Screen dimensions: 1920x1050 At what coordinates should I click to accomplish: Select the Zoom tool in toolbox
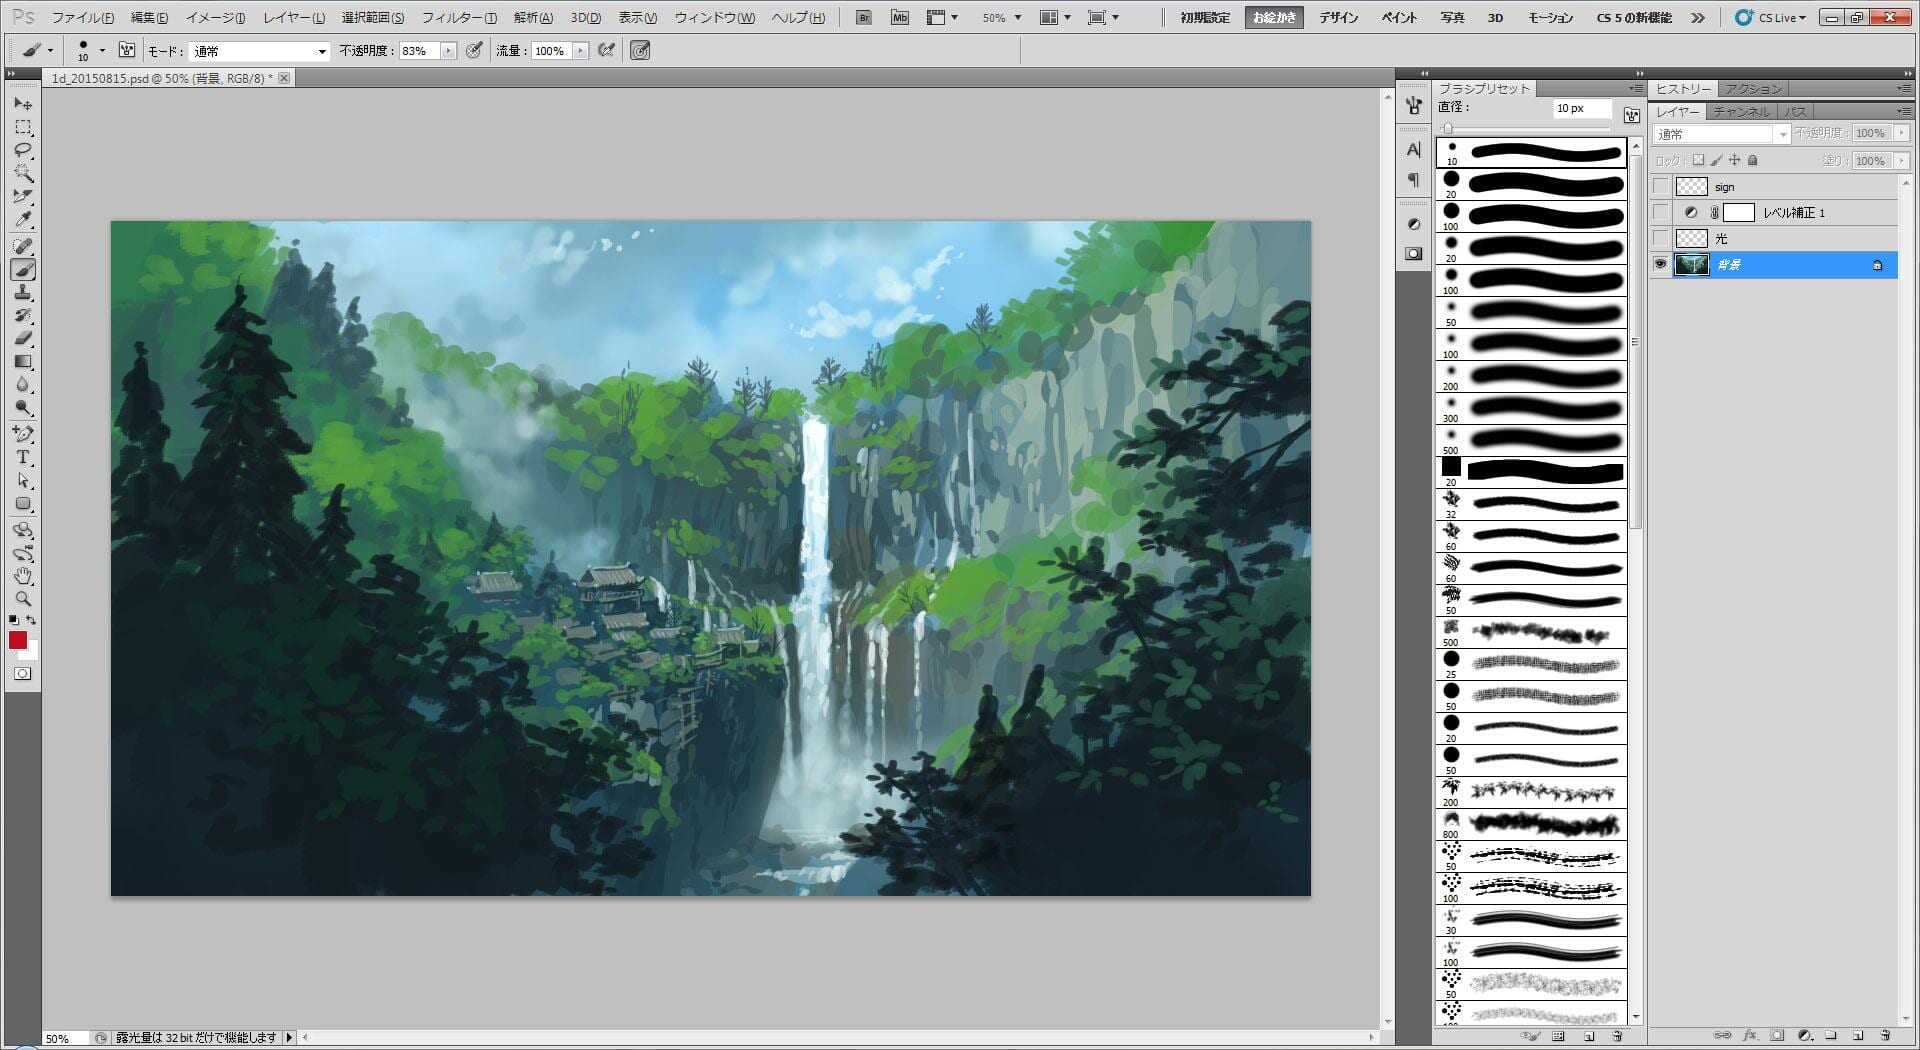click(23, 599)
